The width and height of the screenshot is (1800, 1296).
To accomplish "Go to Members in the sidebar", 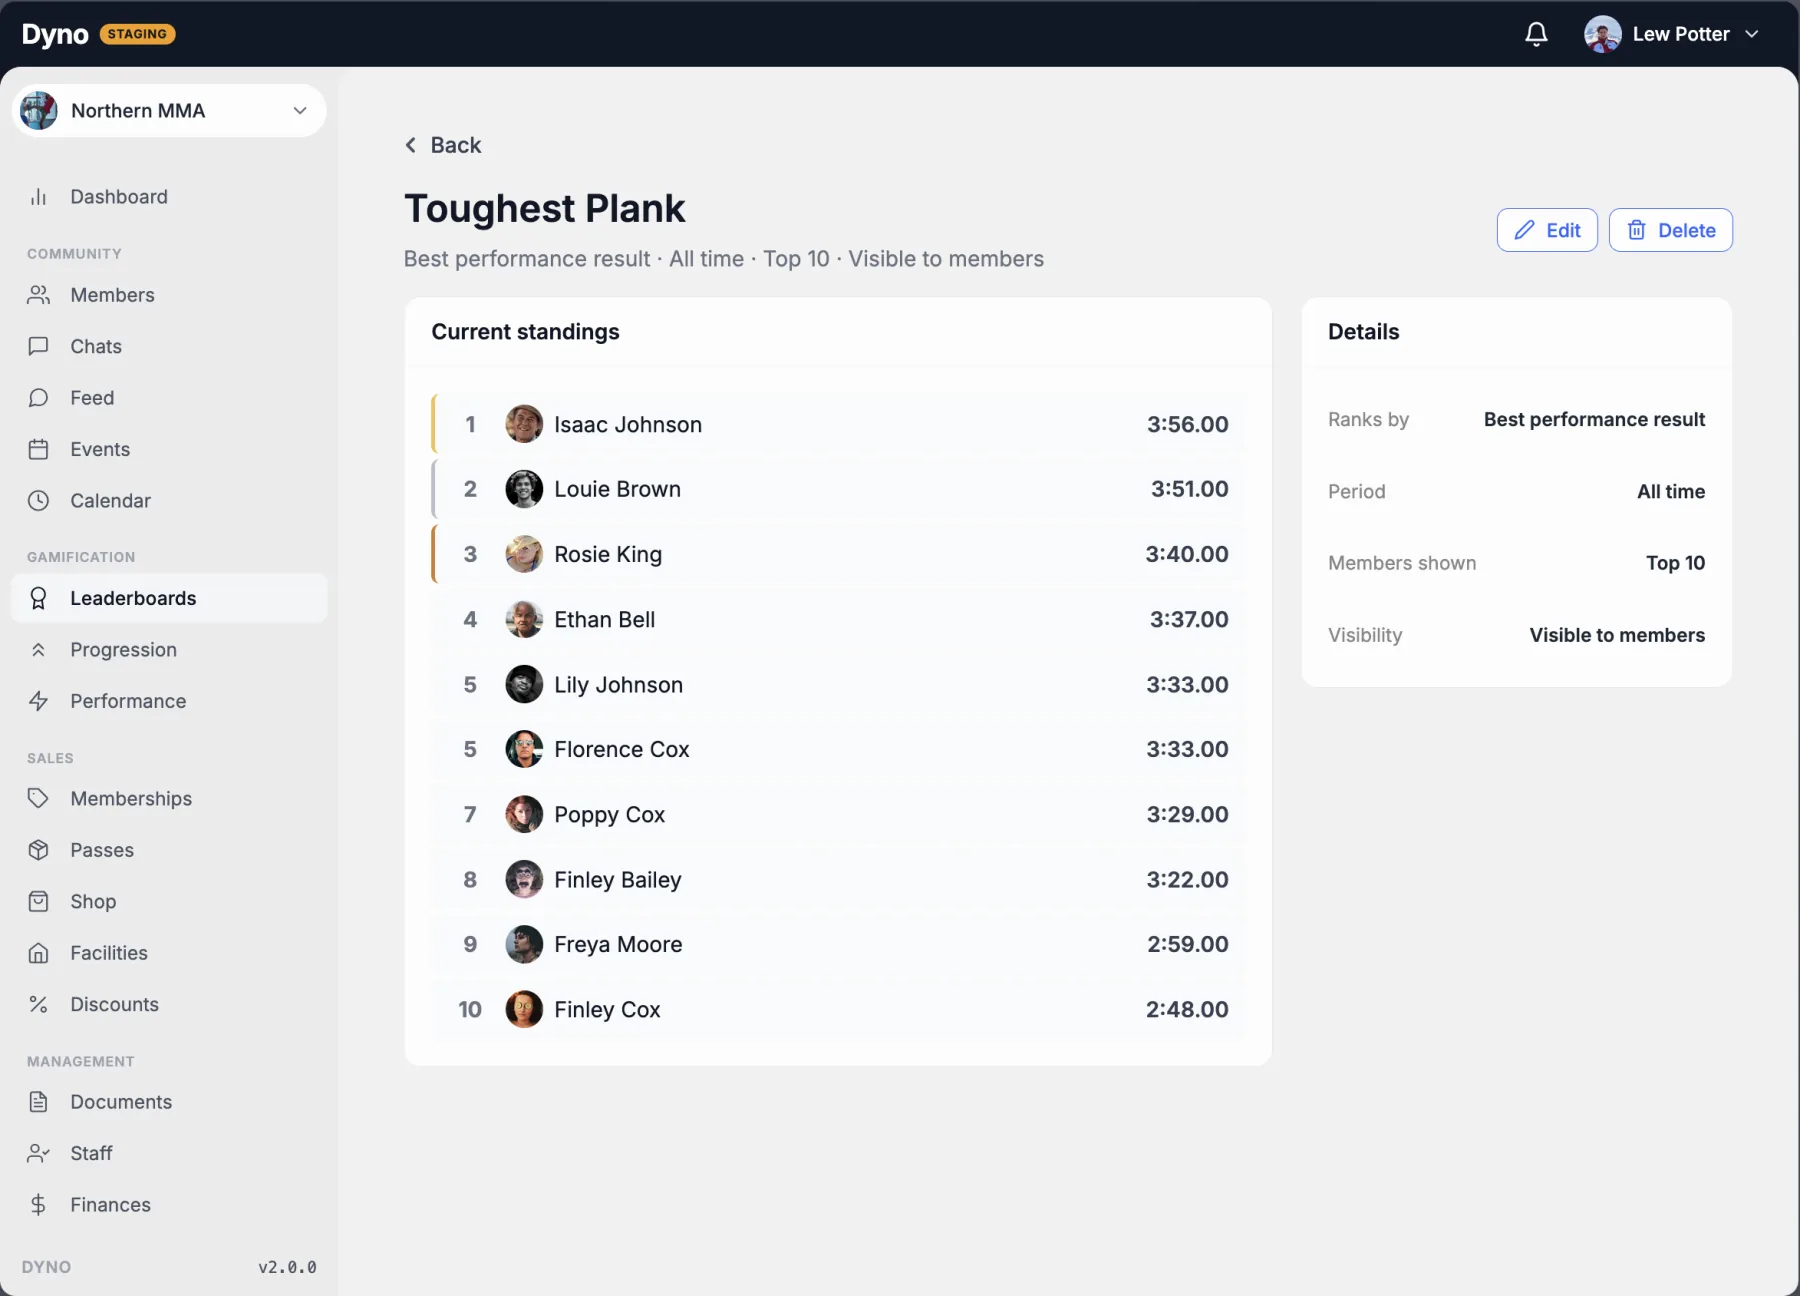I will (x=169, y=295).
